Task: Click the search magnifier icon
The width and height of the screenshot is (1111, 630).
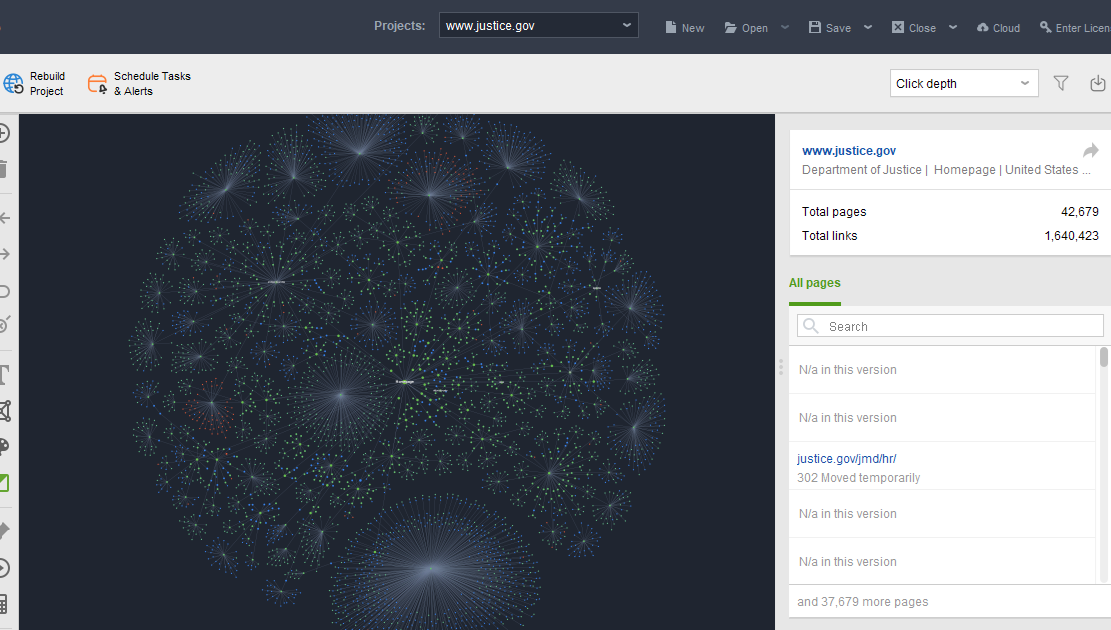Action: click(x=811, y=326)
